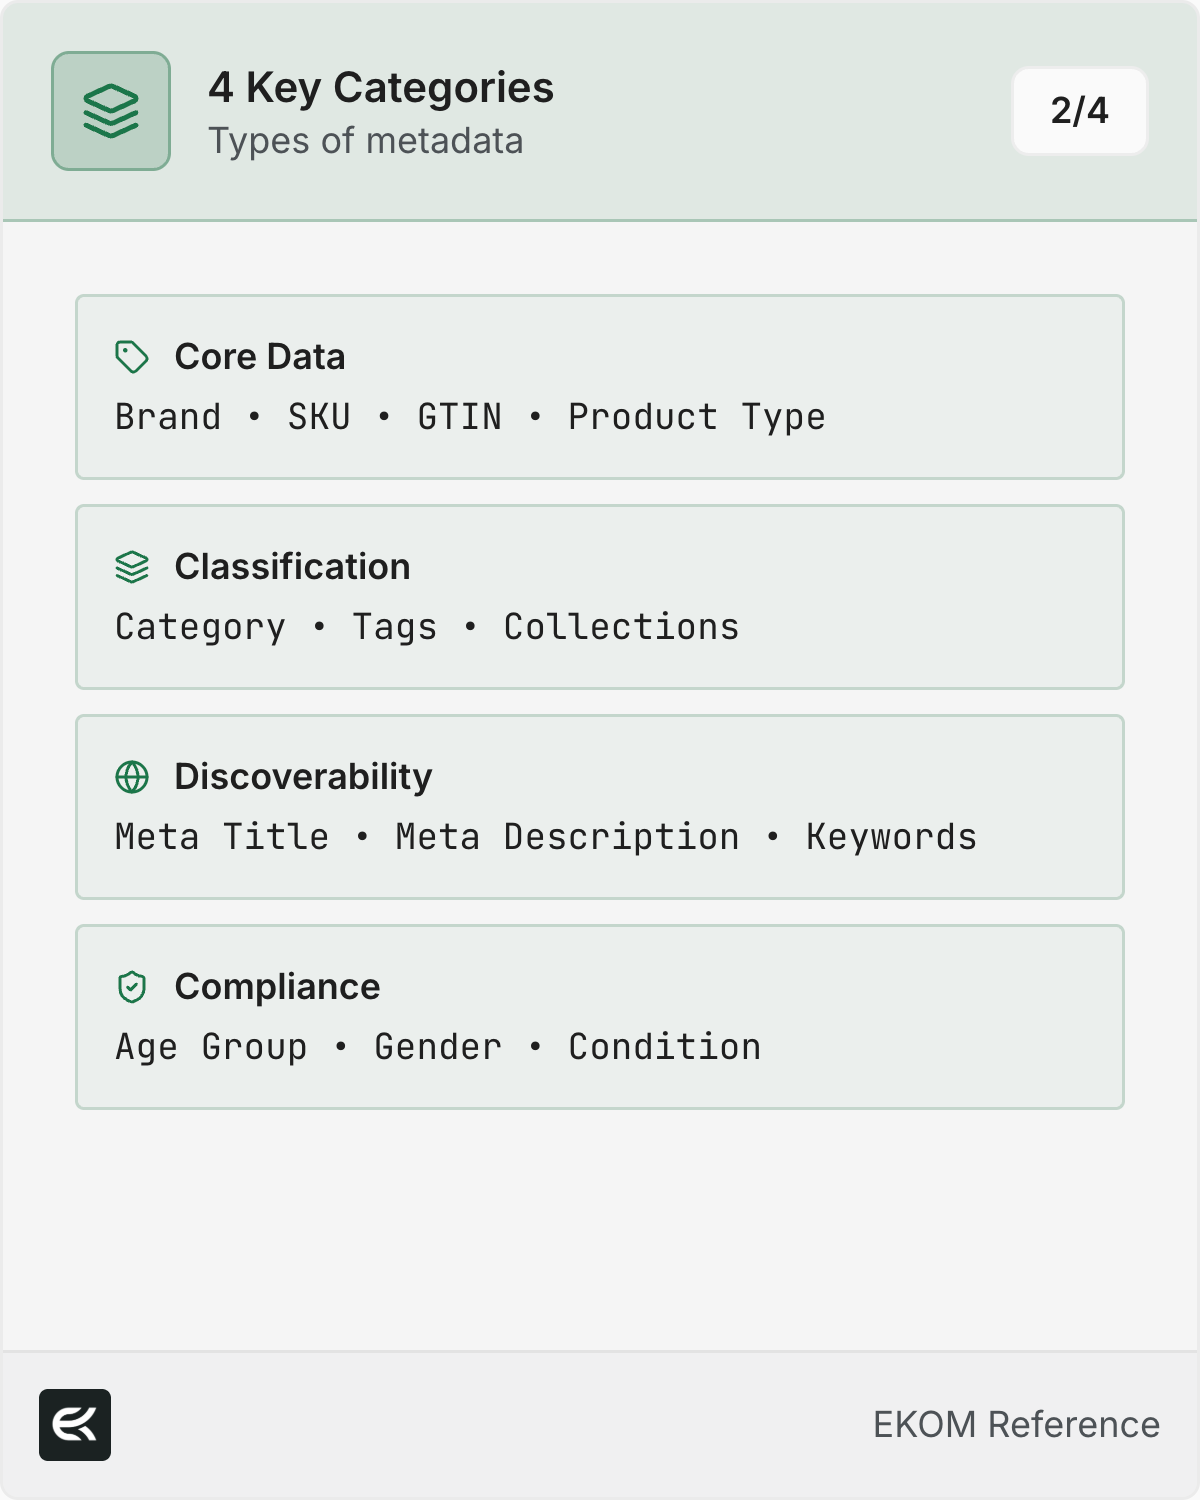Screen dimensions: 1200x1500
Task: Click the Types of metadata subtitle
Action: (366, 141)
